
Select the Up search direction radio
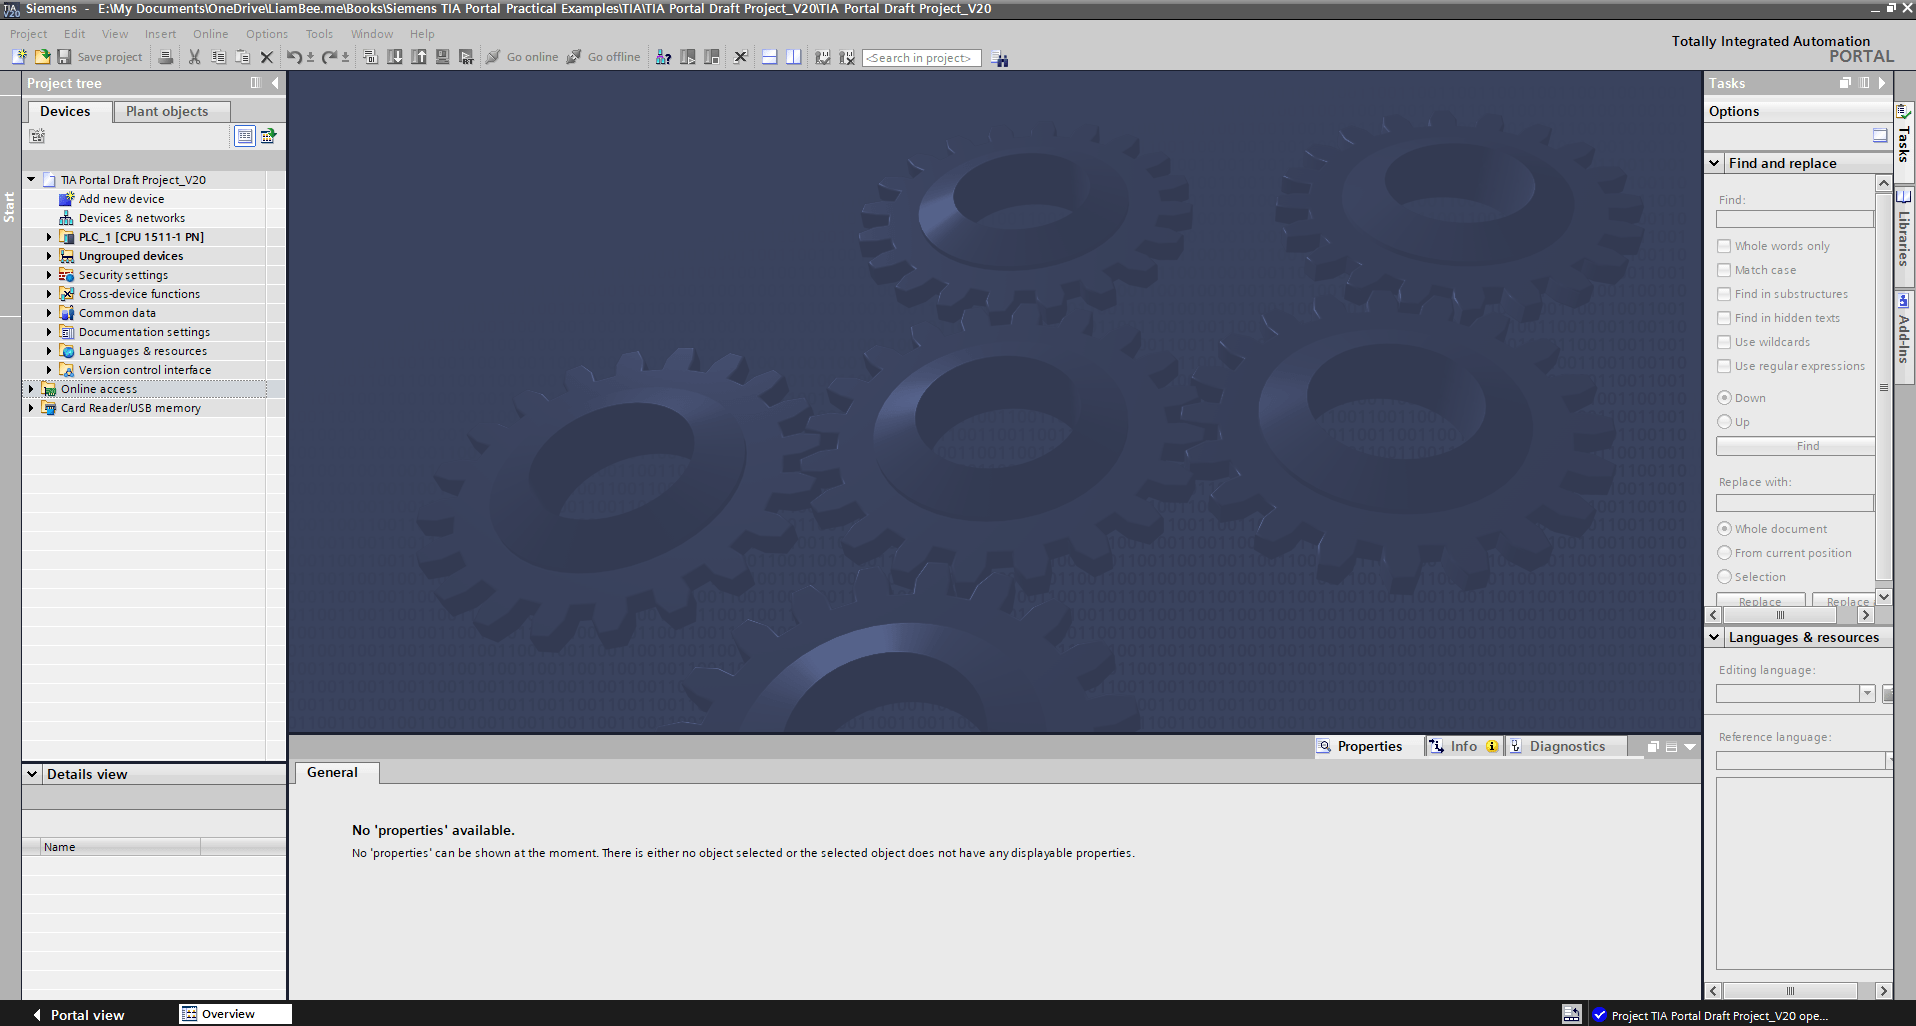coord(1724,422)
